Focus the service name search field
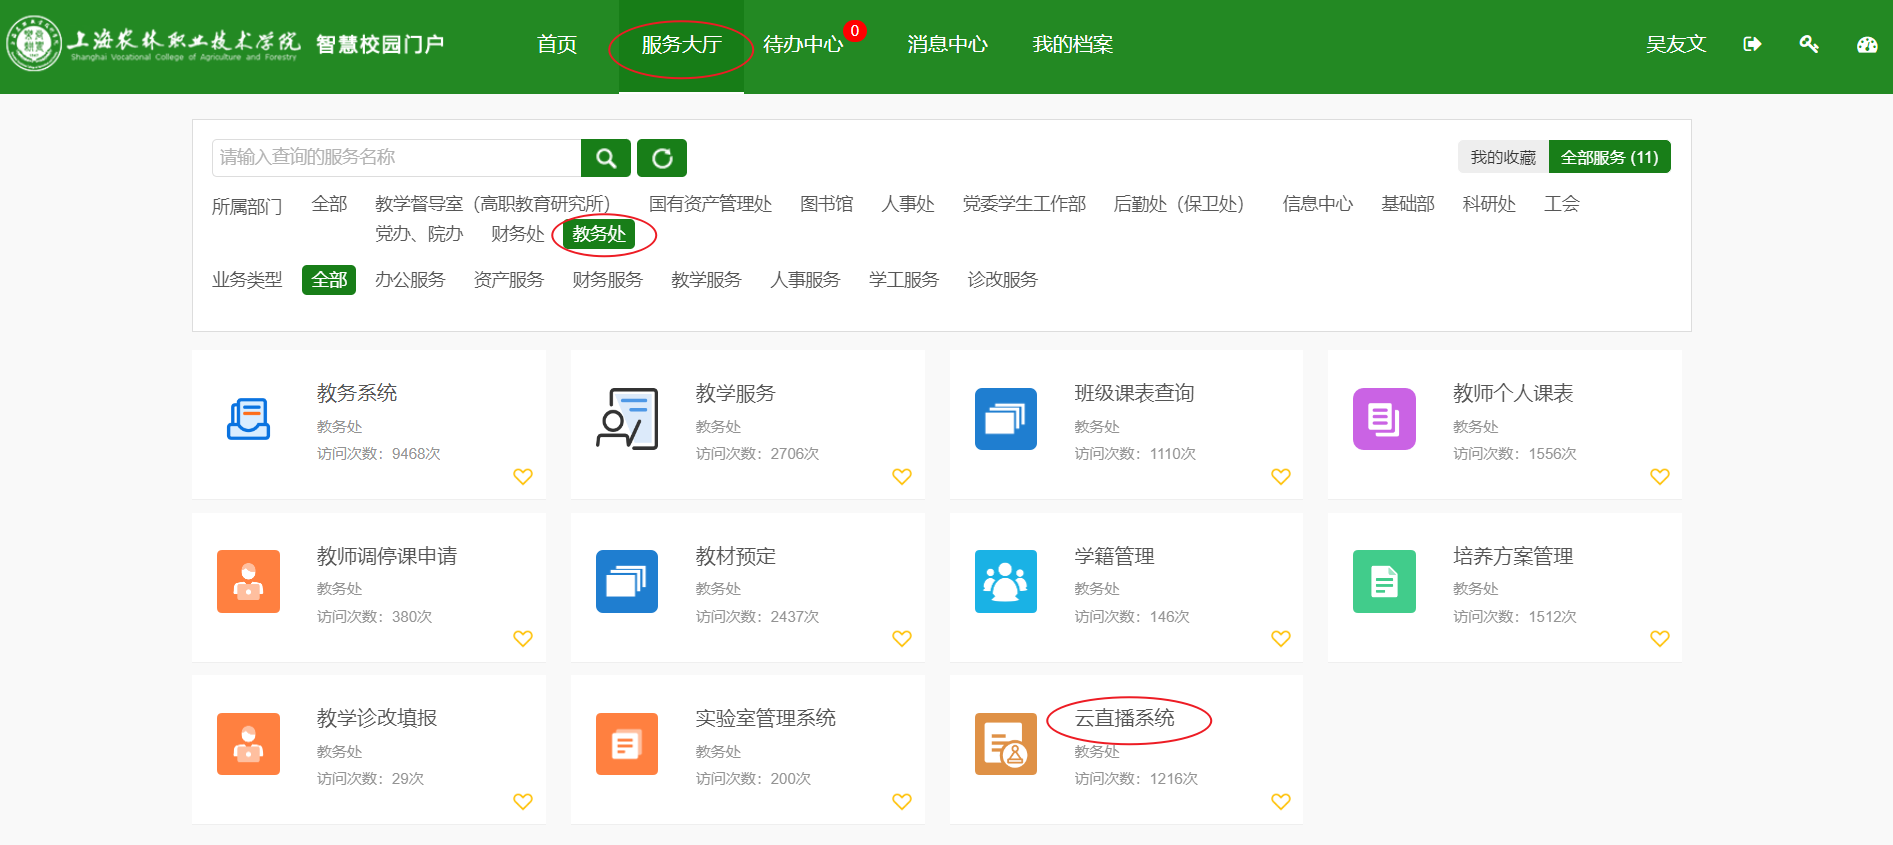The height and width of the screenshot is (845, 1893). pyautogui.click(x=396, y=158)
